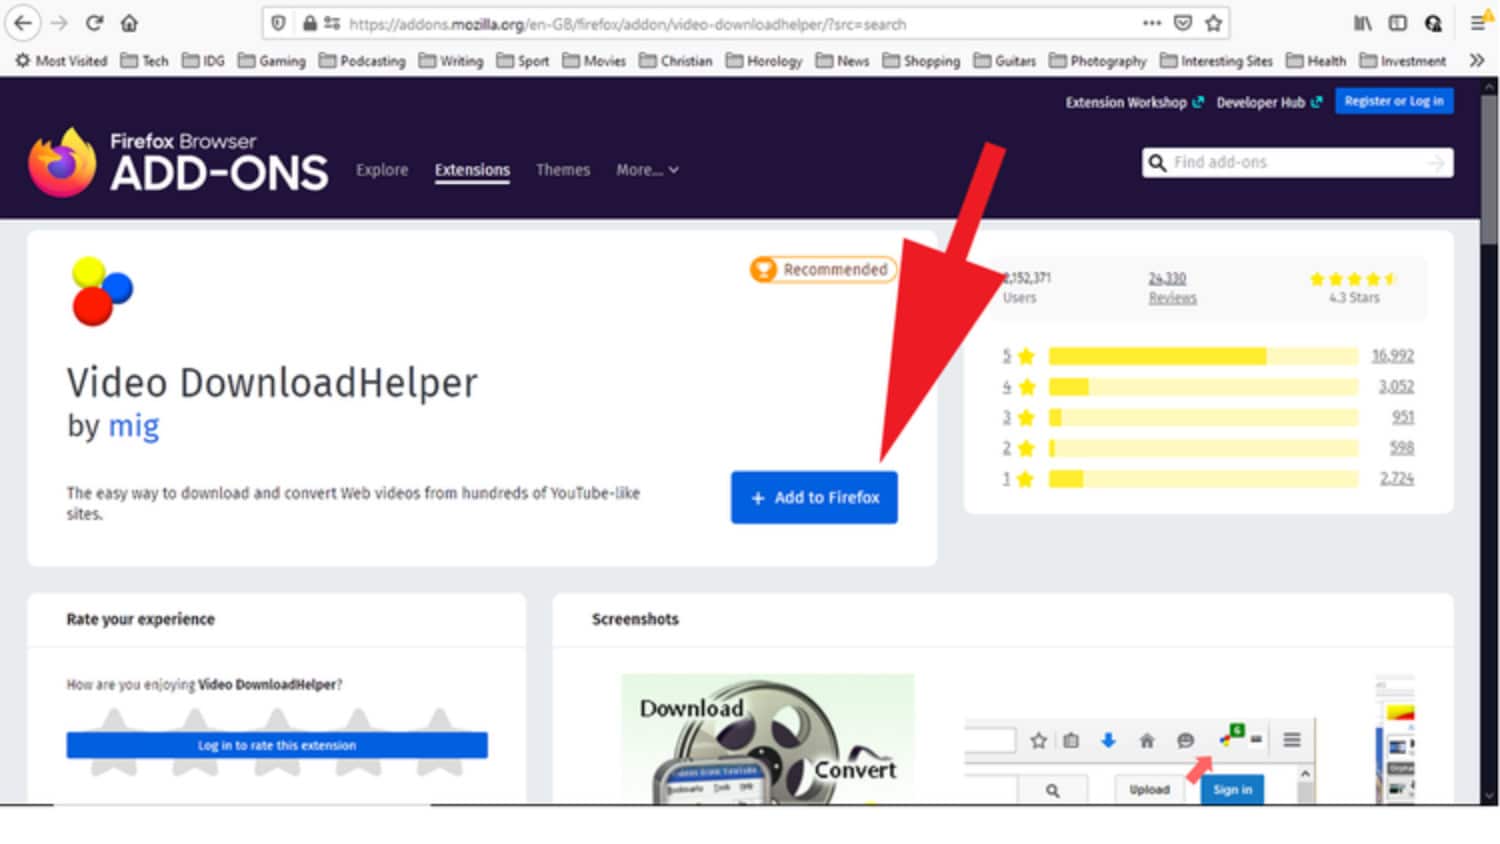Click the padlock site security icon
This screenshot has height=844, width=1500.
310,23
